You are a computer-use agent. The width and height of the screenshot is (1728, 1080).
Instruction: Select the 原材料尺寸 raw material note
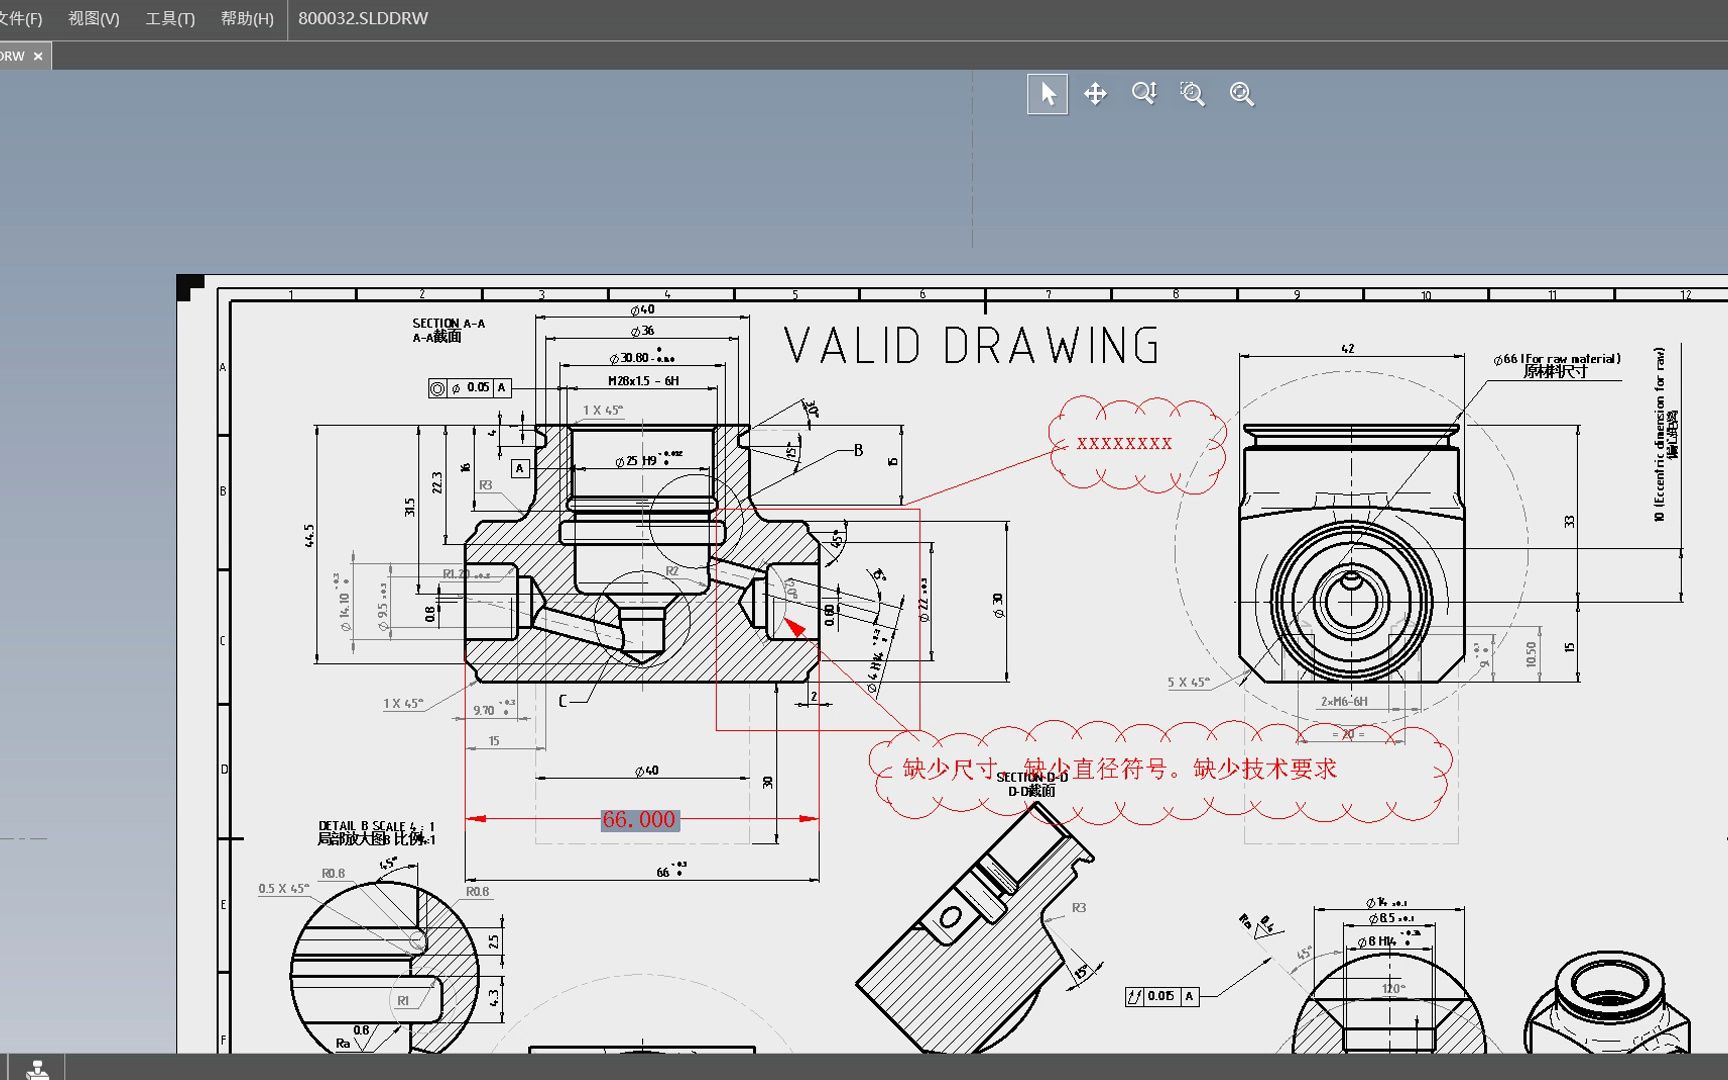(1555, 372)
